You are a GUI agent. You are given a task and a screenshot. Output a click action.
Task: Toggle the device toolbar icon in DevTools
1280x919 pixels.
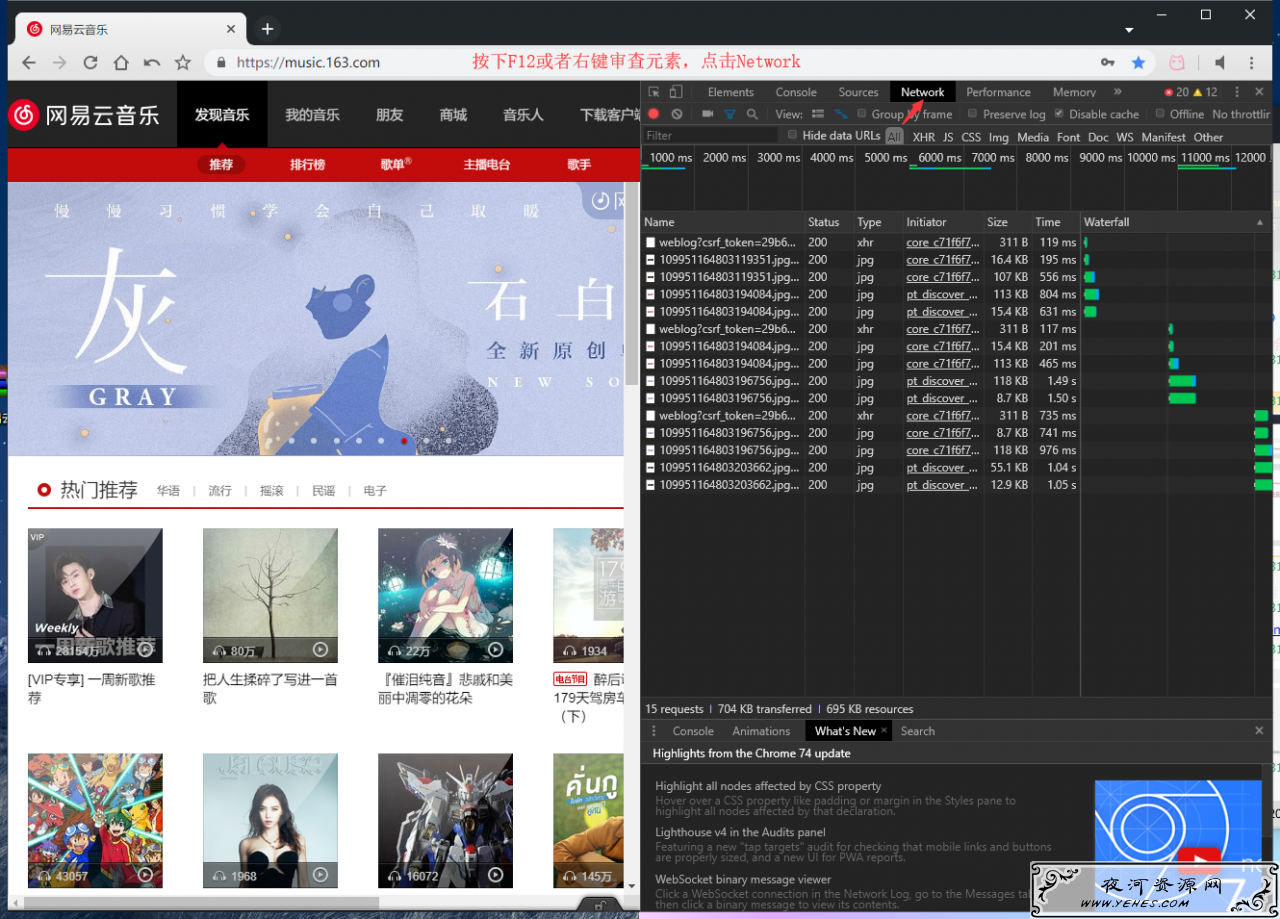[678, 92]
